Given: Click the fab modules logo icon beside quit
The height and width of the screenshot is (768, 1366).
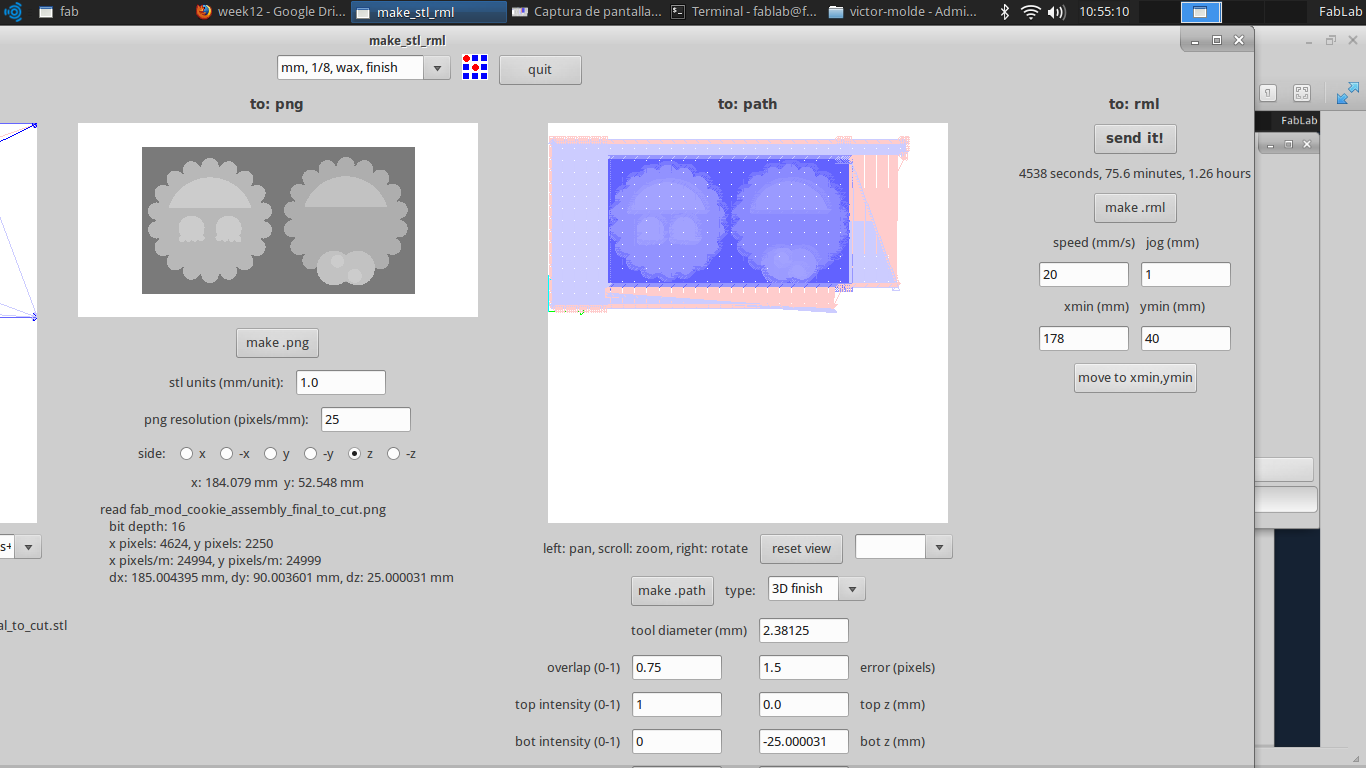Looking at the screenshot, I should click(x=474, y=67).
